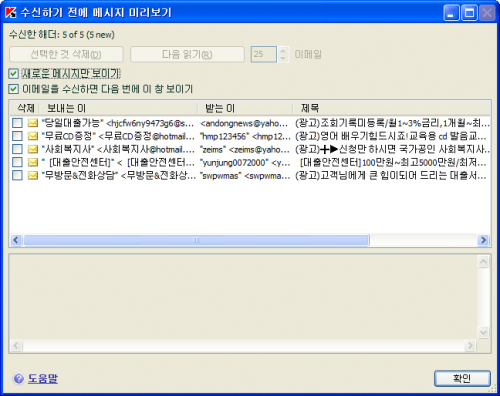Toggle 이메일을 수신하면 다음 번에 이 창 보이기
Screen dimensions: 500x396
[x=13, y=89]
